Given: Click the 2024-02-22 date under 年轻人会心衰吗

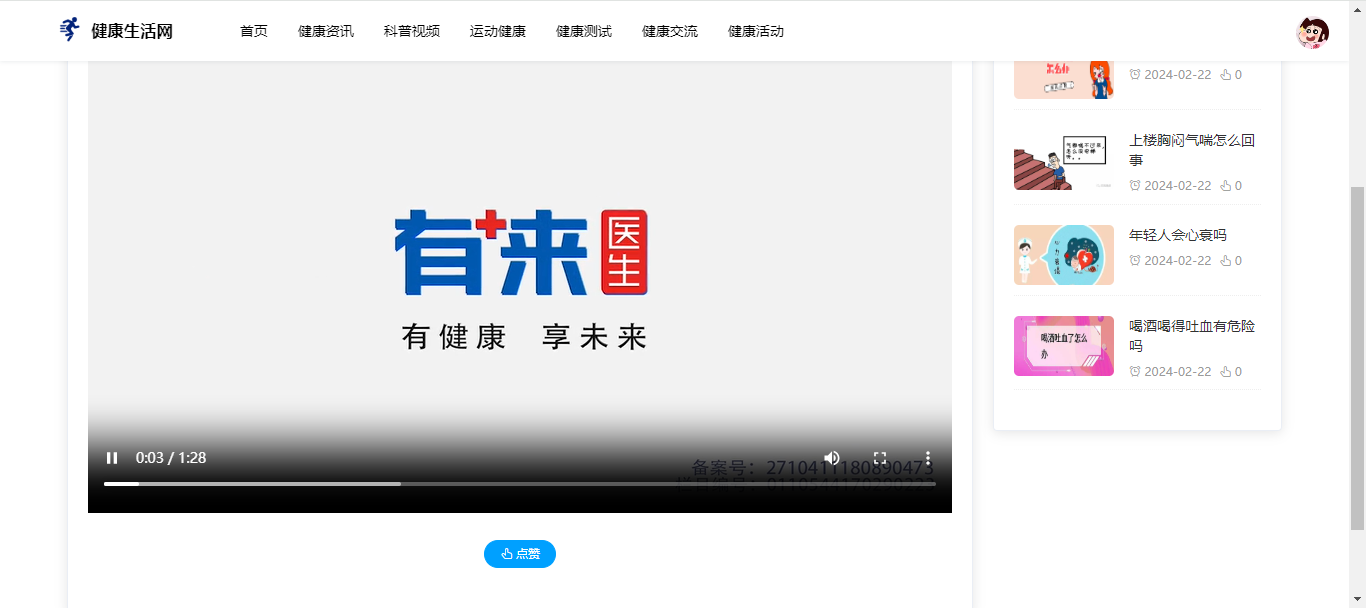Looking at the screenshot, I should click(x=1178, y=260).
